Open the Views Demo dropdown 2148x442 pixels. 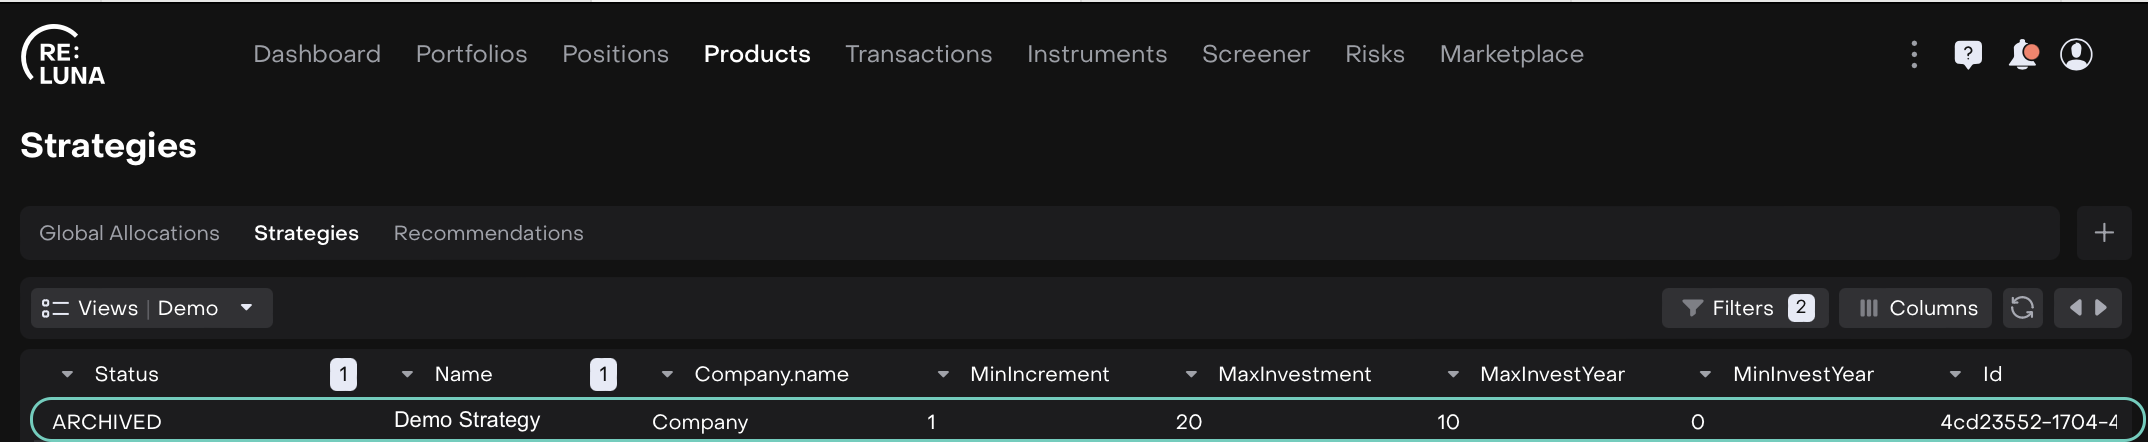151,308
